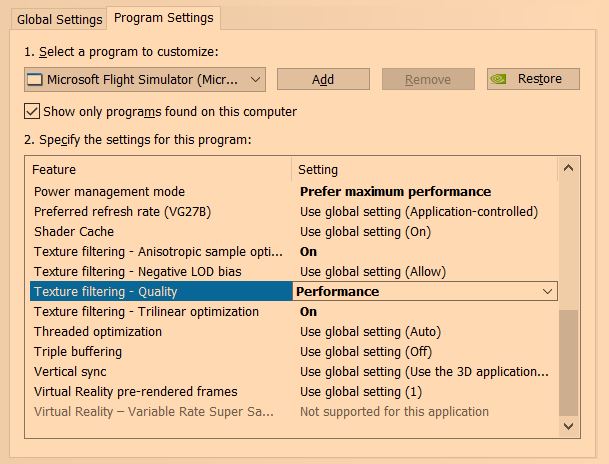
Task: Open the program selection dropdown
Action: click(255, 79)
